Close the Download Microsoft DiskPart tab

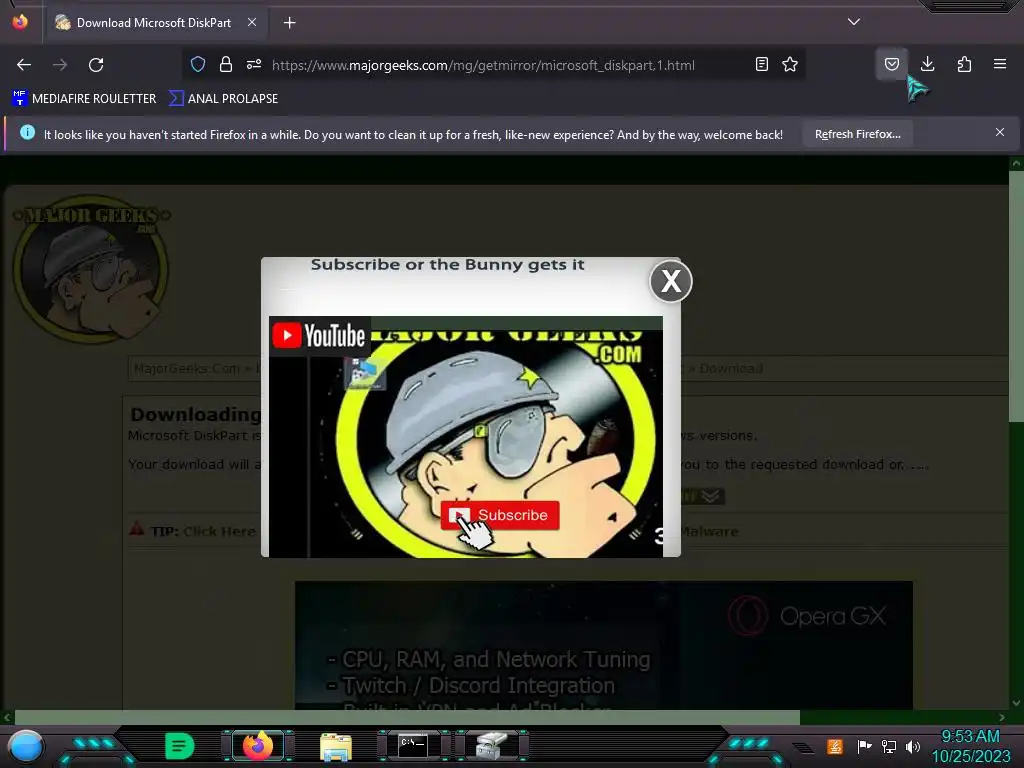pos(251,22)
